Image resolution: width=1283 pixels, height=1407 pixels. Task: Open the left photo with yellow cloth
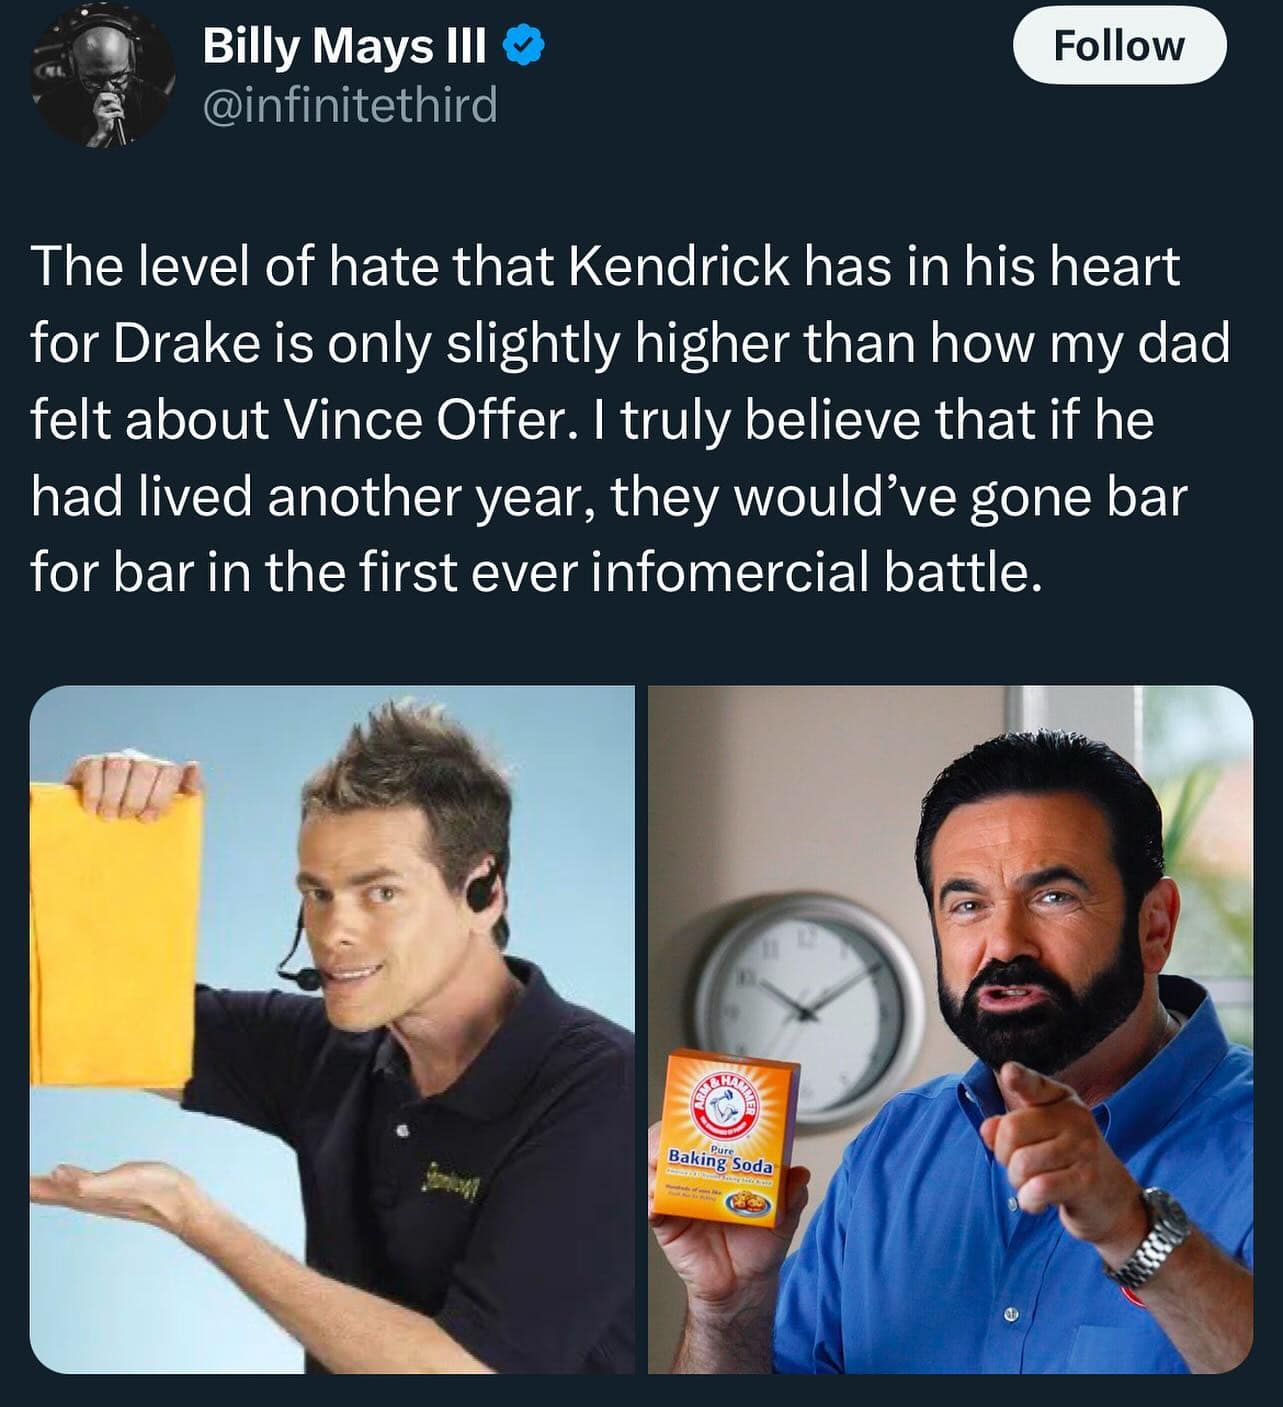[x=332, y=1029]
